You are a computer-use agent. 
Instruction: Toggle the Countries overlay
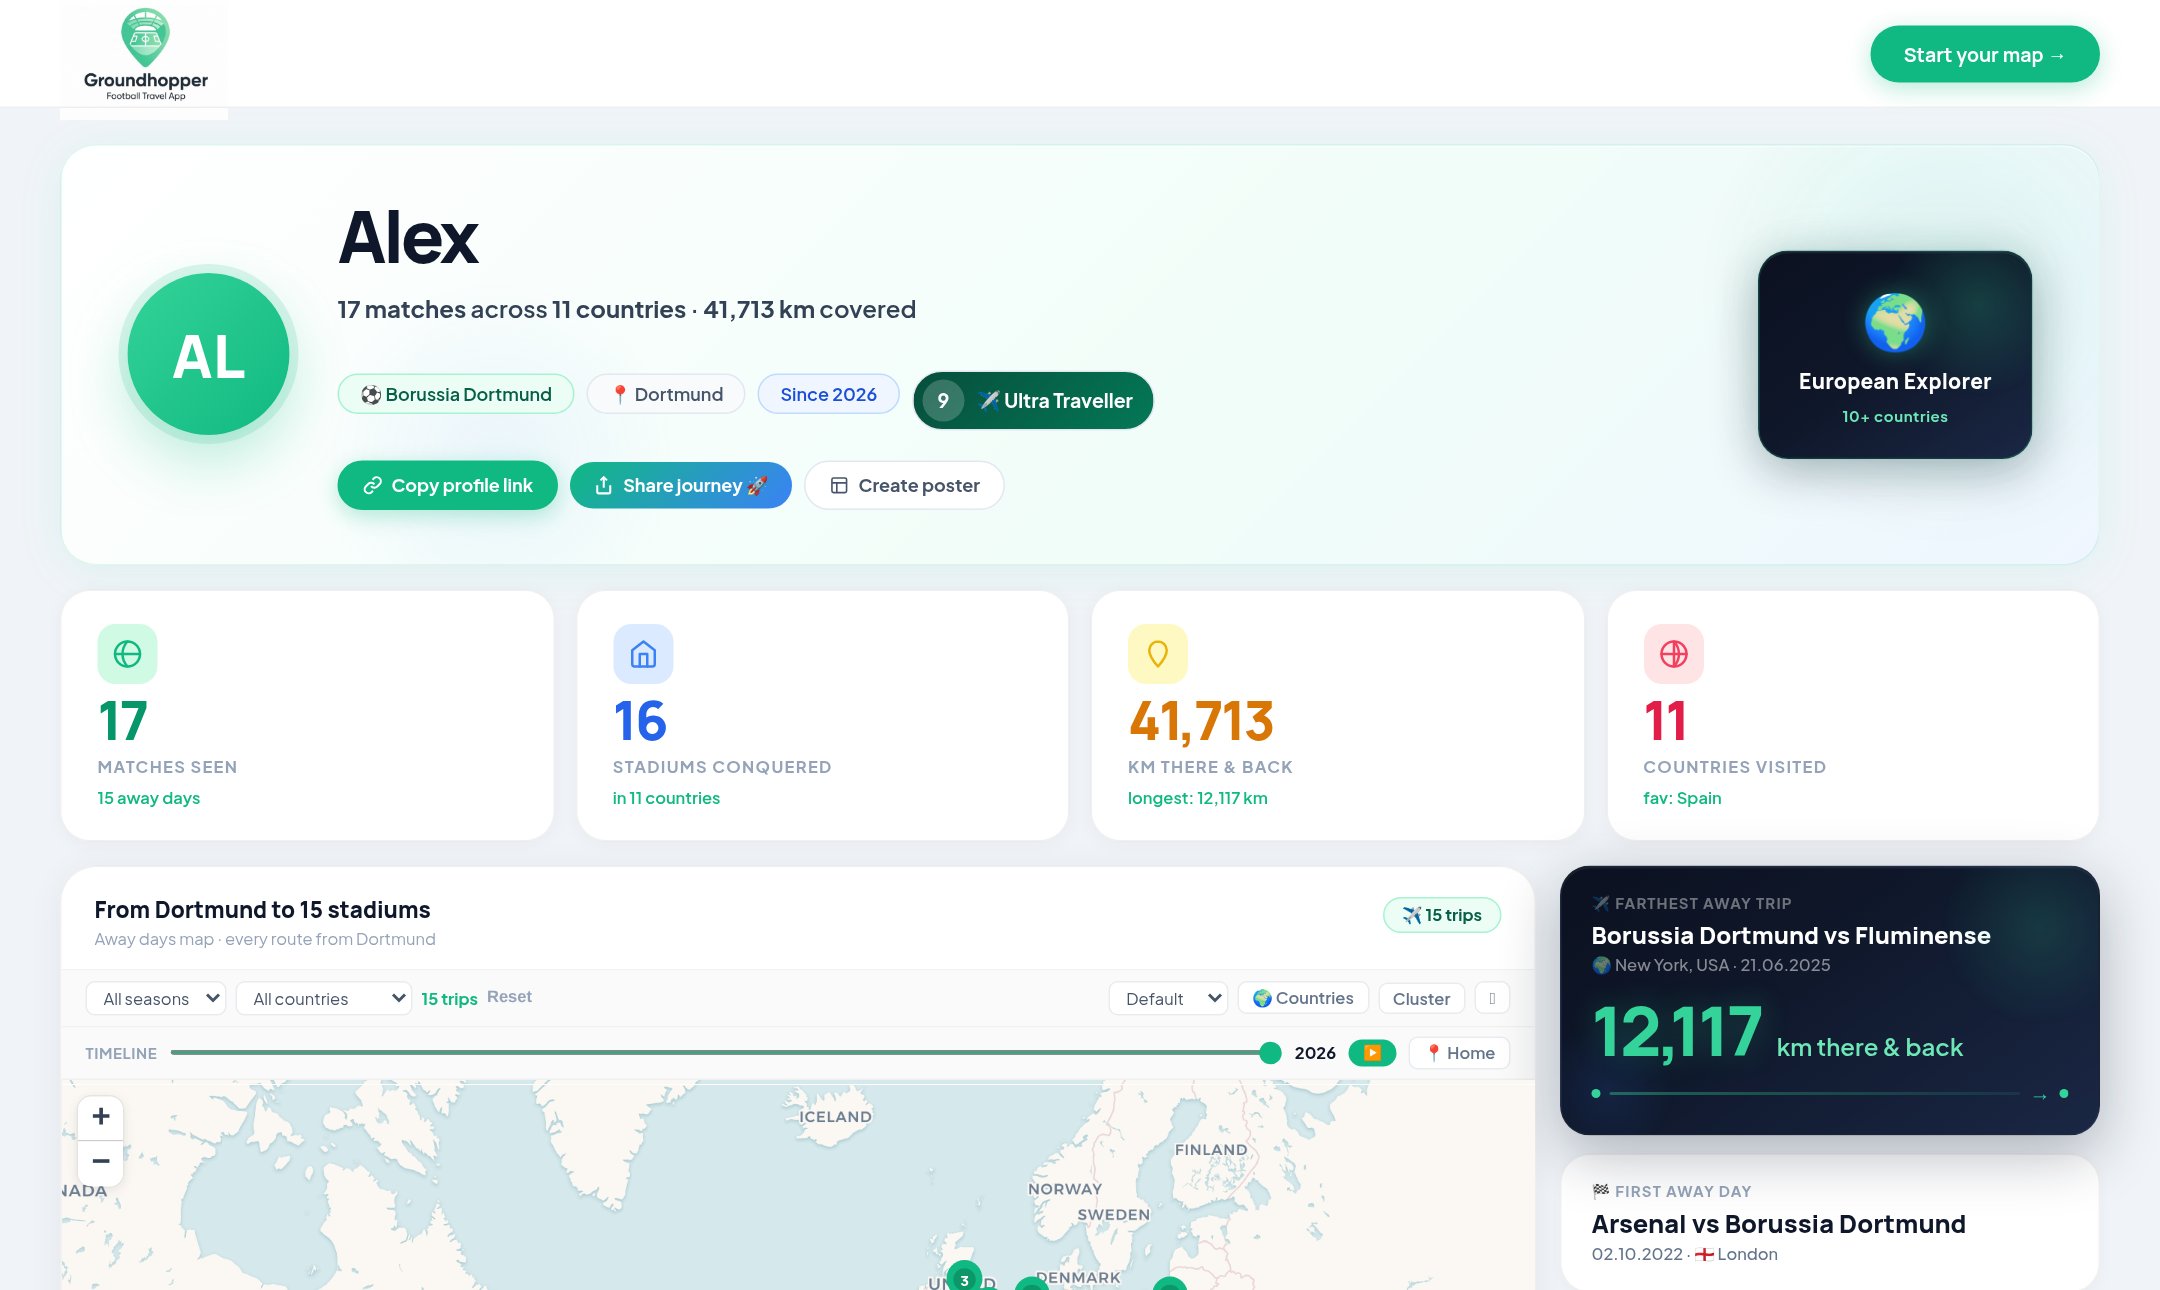1303,998
